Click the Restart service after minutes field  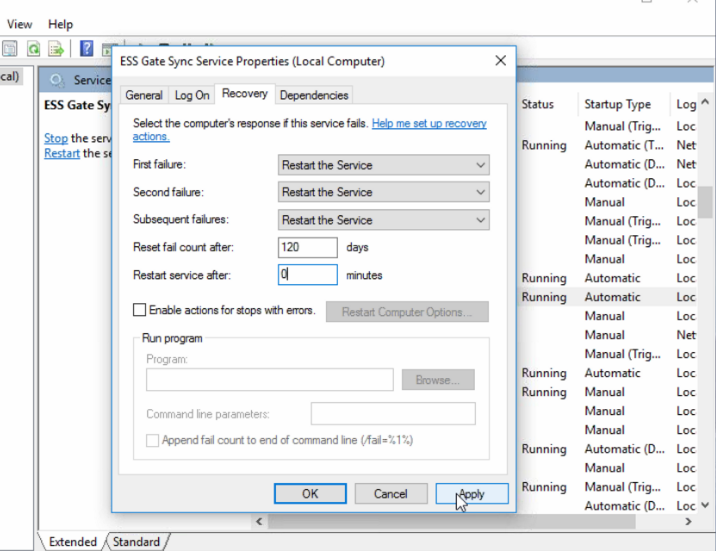[x=307, y=275]
